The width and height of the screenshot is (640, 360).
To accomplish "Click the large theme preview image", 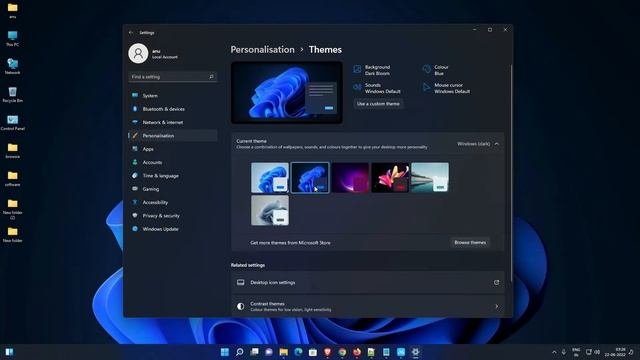I will tap(287, 93).
